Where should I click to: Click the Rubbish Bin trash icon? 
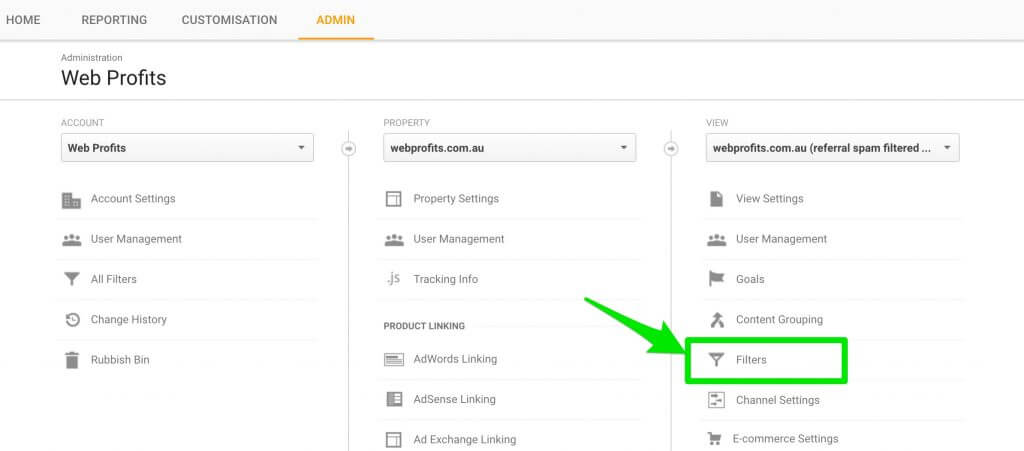(x=72, y=360)
